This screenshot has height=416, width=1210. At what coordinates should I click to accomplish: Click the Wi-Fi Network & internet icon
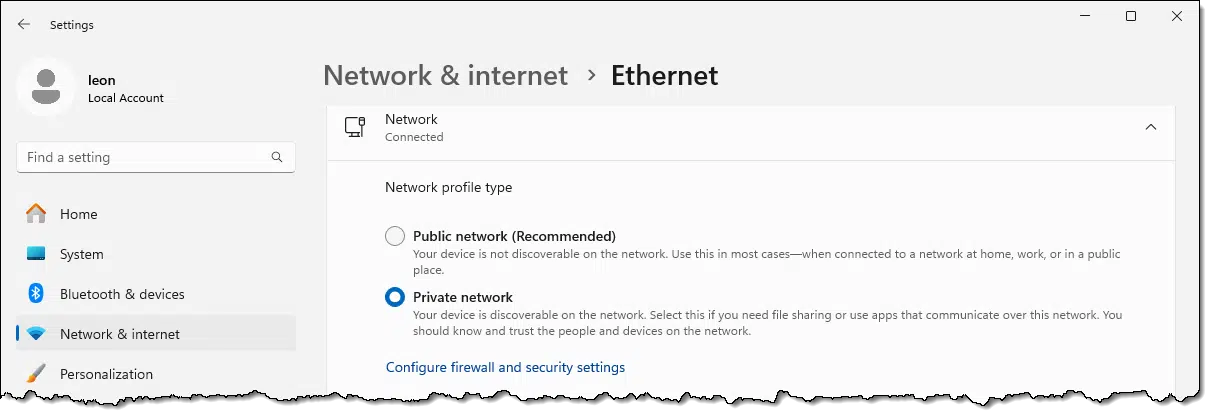coord(36,334)
